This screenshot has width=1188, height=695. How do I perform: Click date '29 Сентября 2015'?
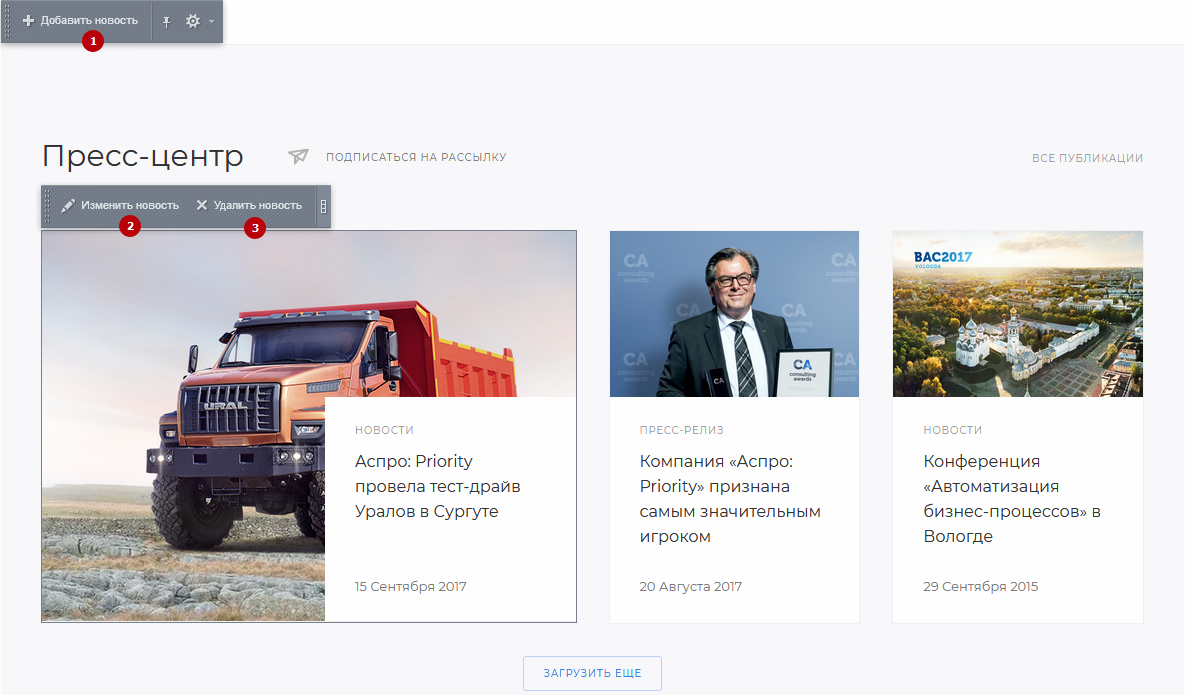click(x=980, y=587)
